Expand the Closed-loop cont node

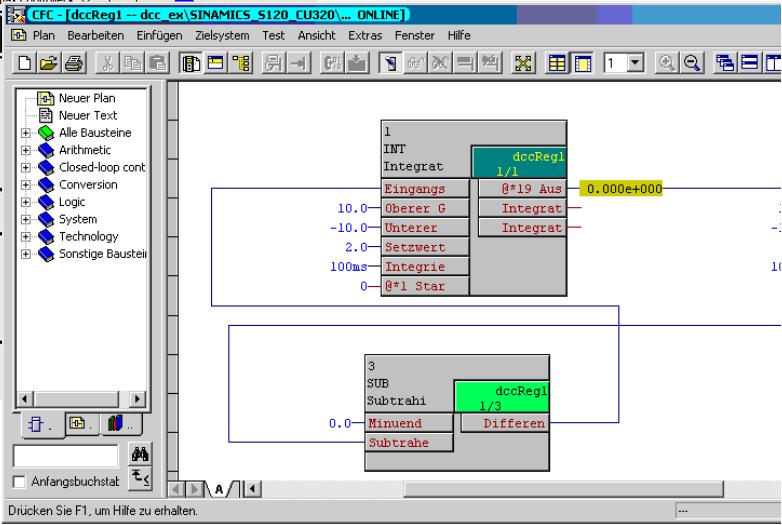point(25,168)
